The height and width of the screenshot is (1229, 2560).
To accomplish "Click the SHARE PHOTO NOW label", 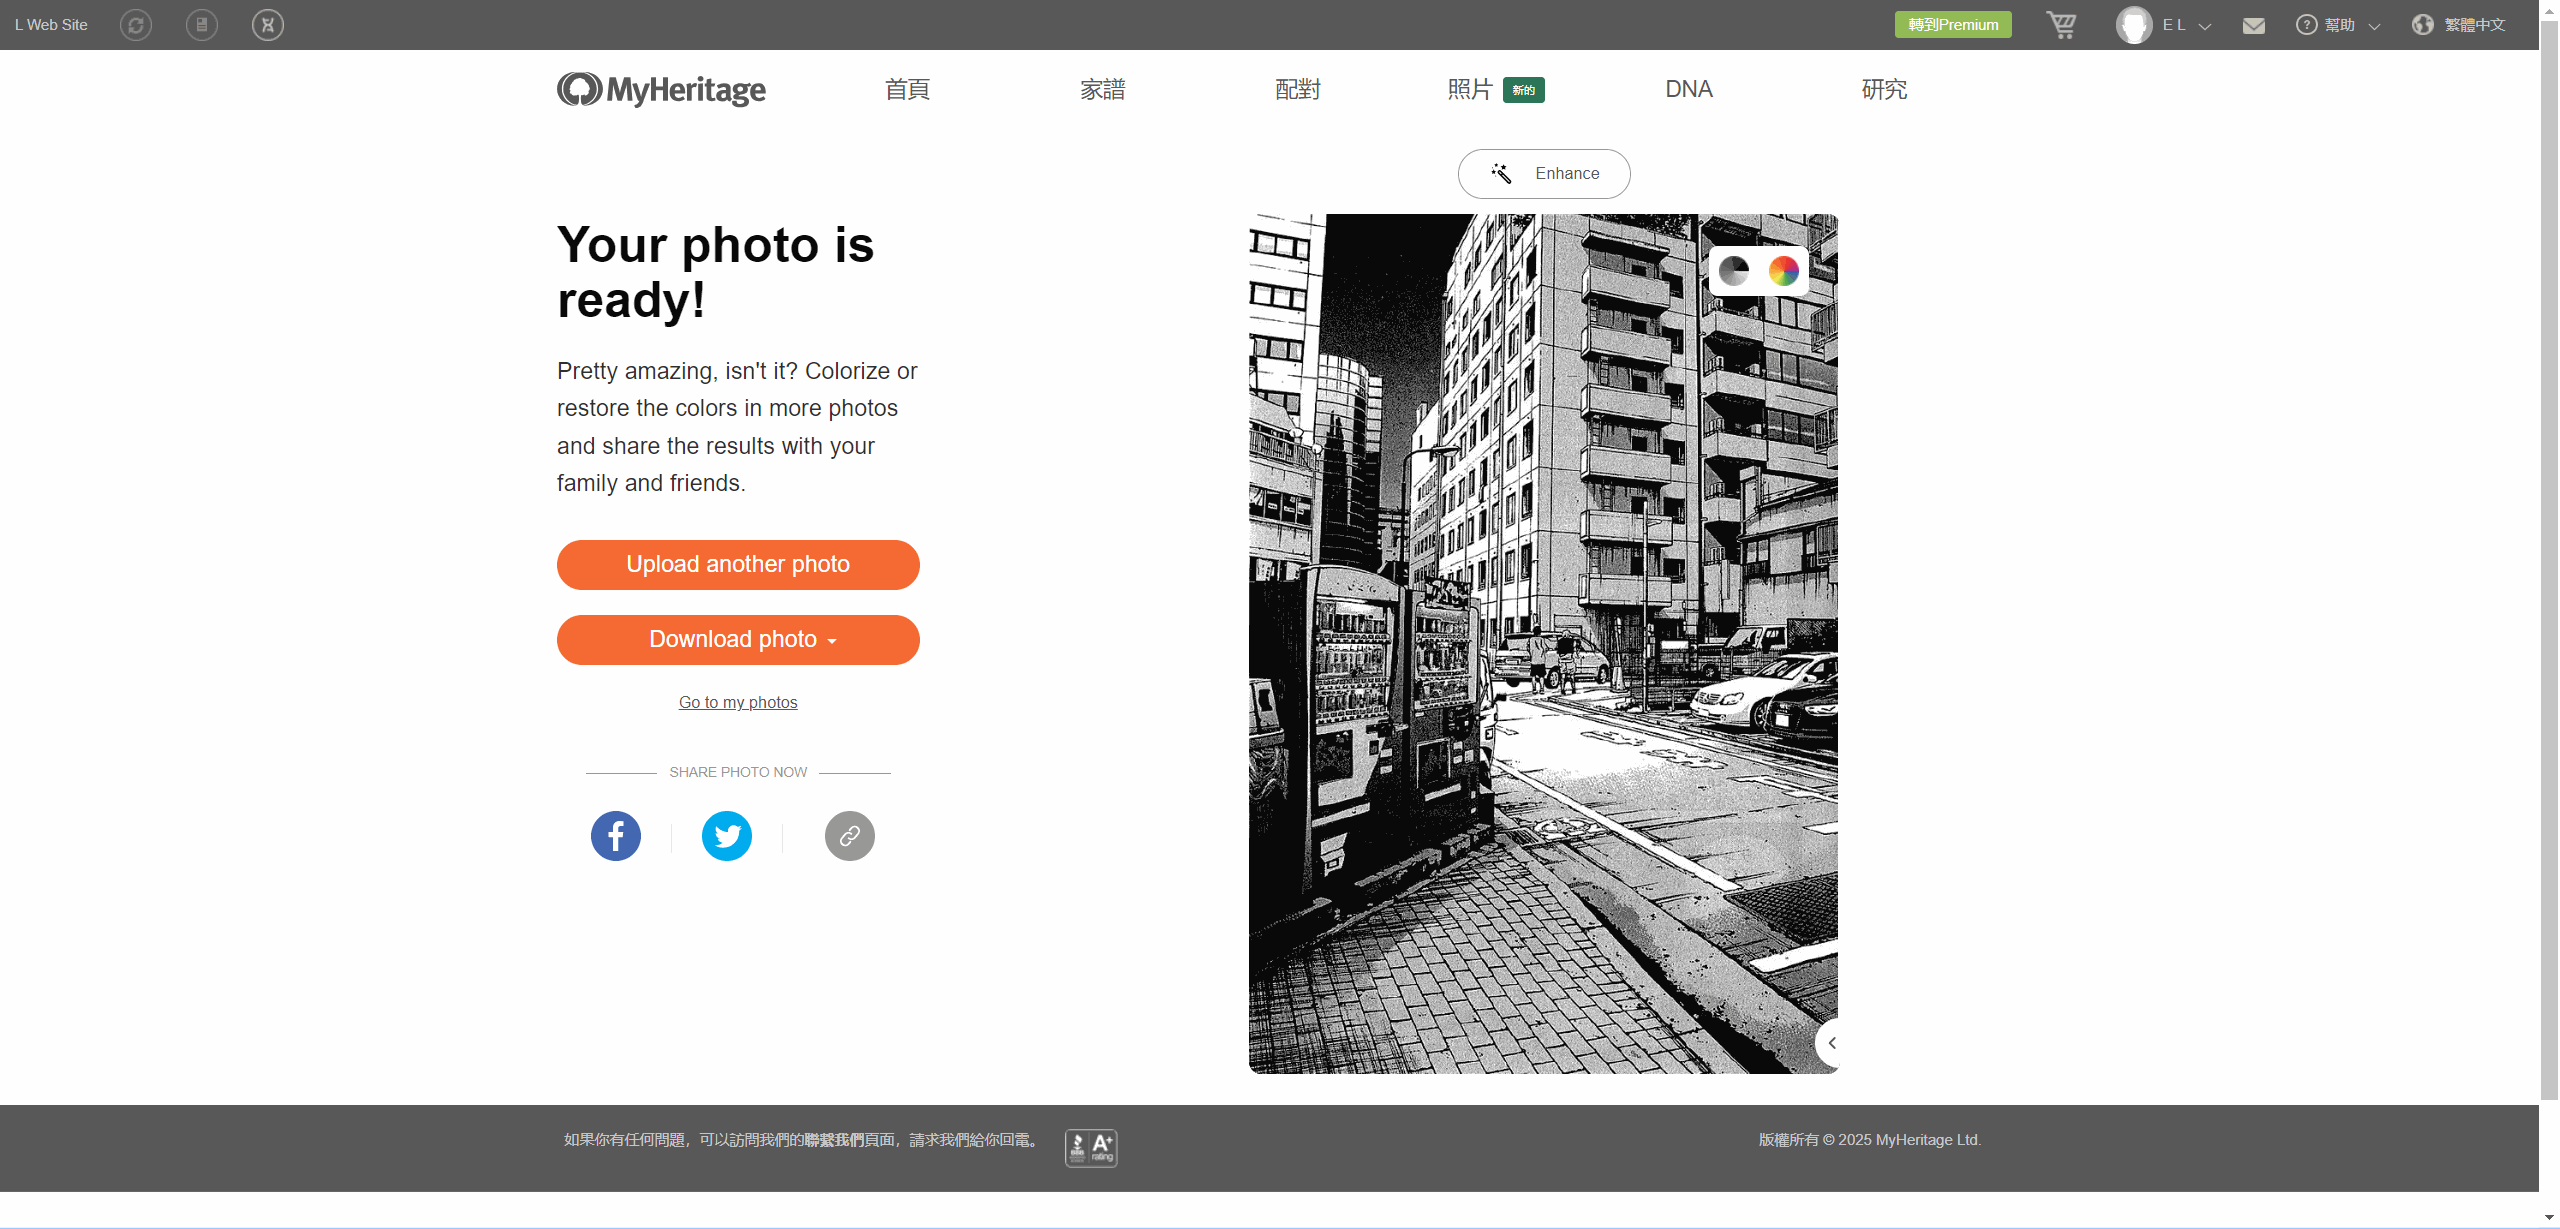I will click(x=738, y=773).
